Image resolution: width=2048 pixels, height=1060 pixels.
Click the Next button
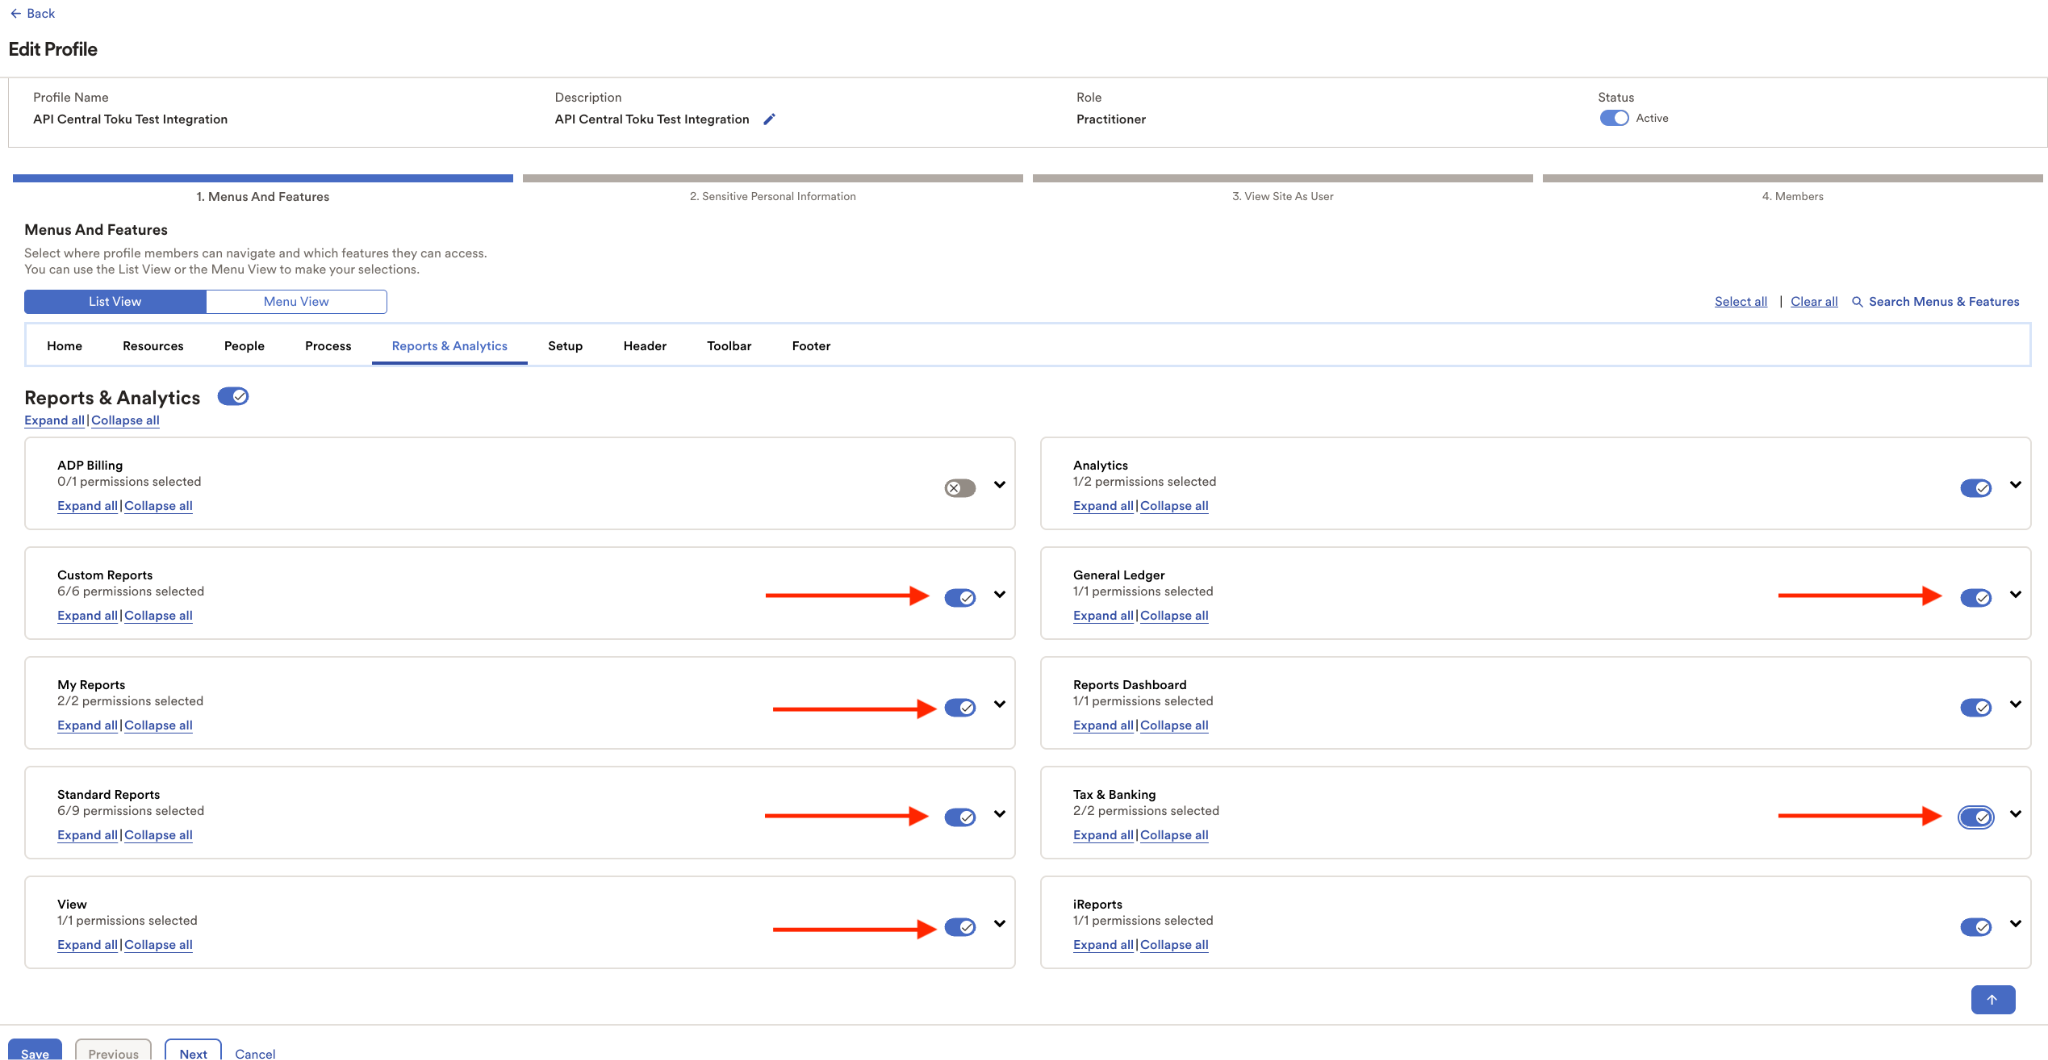pos(193,1051)
